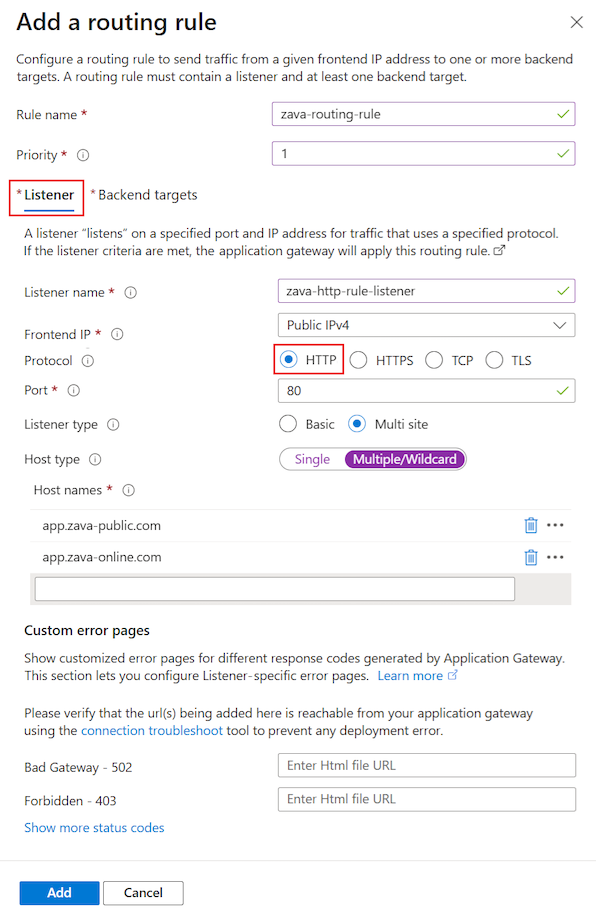Select the Basic listener type
This screenshot has height=916, width=596.
point(290,424)
